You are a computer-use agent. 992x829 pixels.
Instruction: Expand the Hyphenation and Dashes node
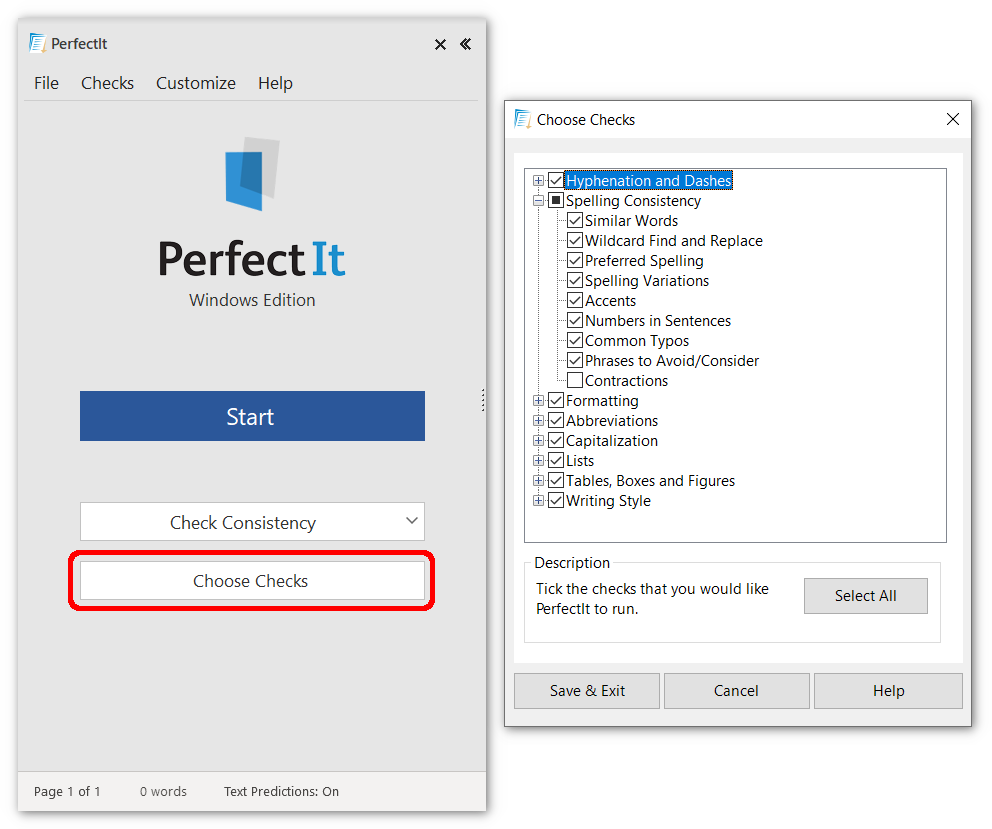(x=538, y=180)
